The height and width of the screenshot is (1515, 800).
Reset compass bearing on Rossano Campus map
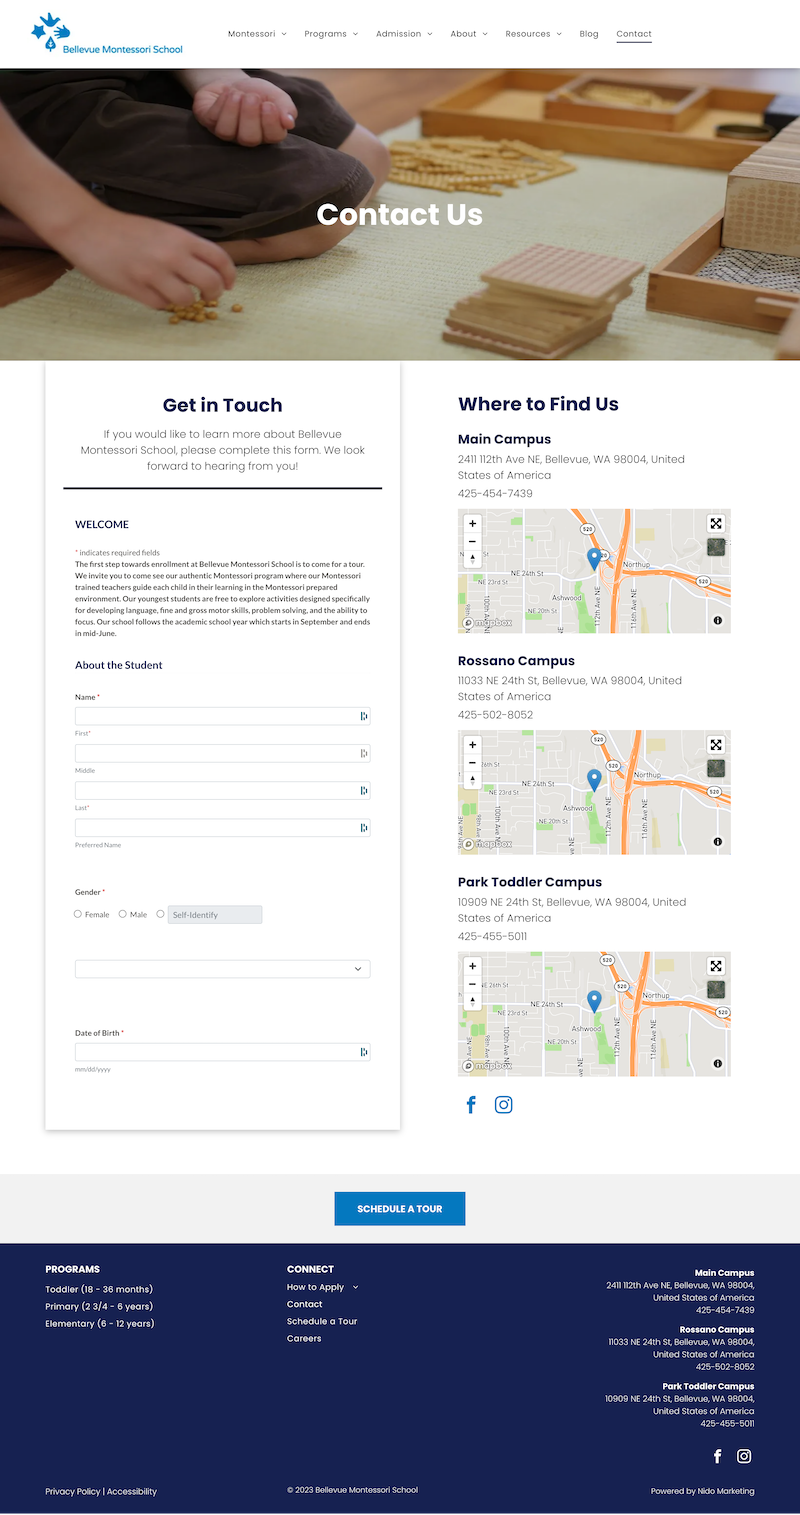point(472,780)
